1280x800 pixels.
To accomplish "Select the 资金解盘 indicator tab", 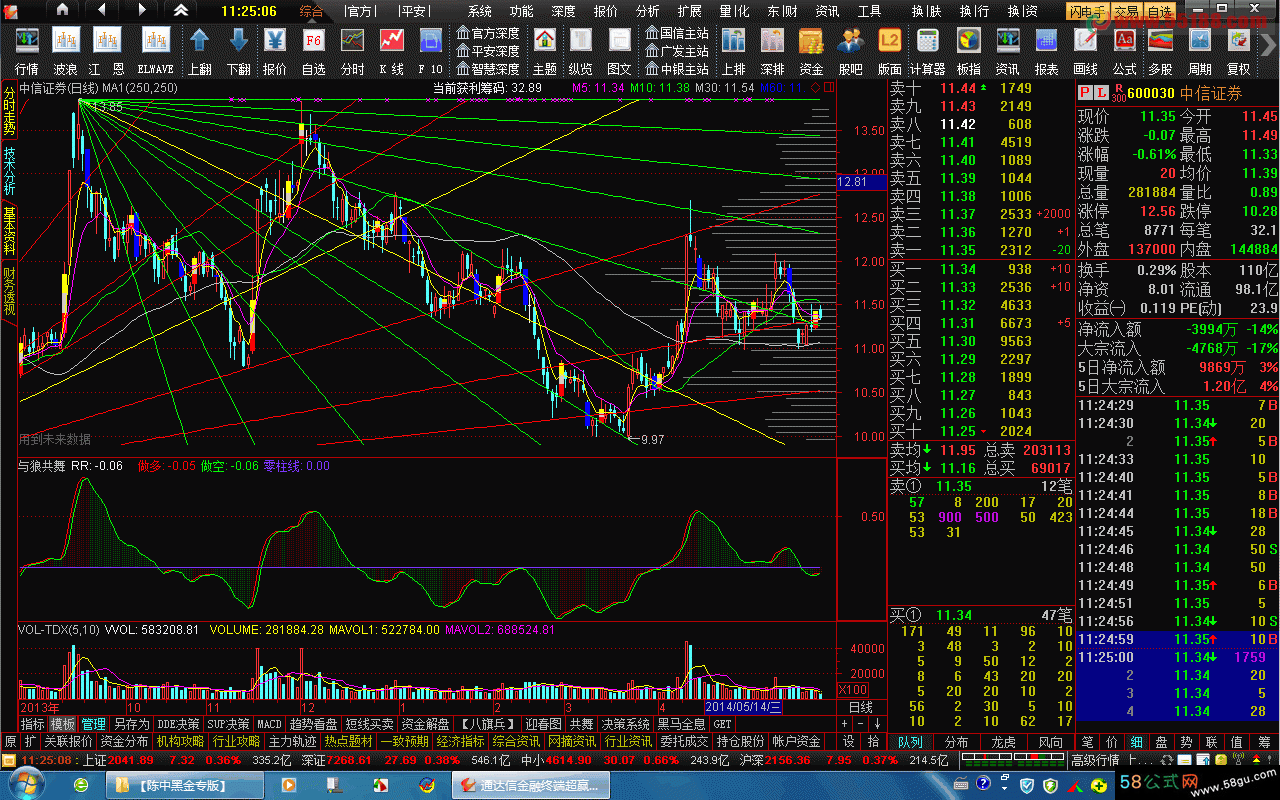I will [424, 723].
